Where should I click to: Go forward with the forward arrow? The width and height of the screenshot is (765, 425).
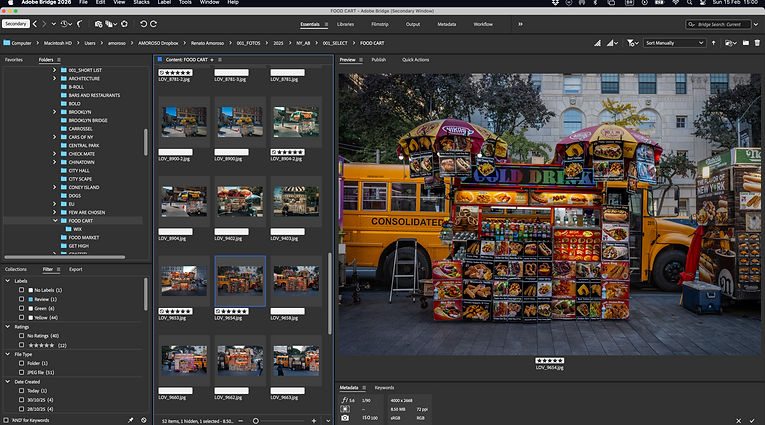(x=44, y=24)
